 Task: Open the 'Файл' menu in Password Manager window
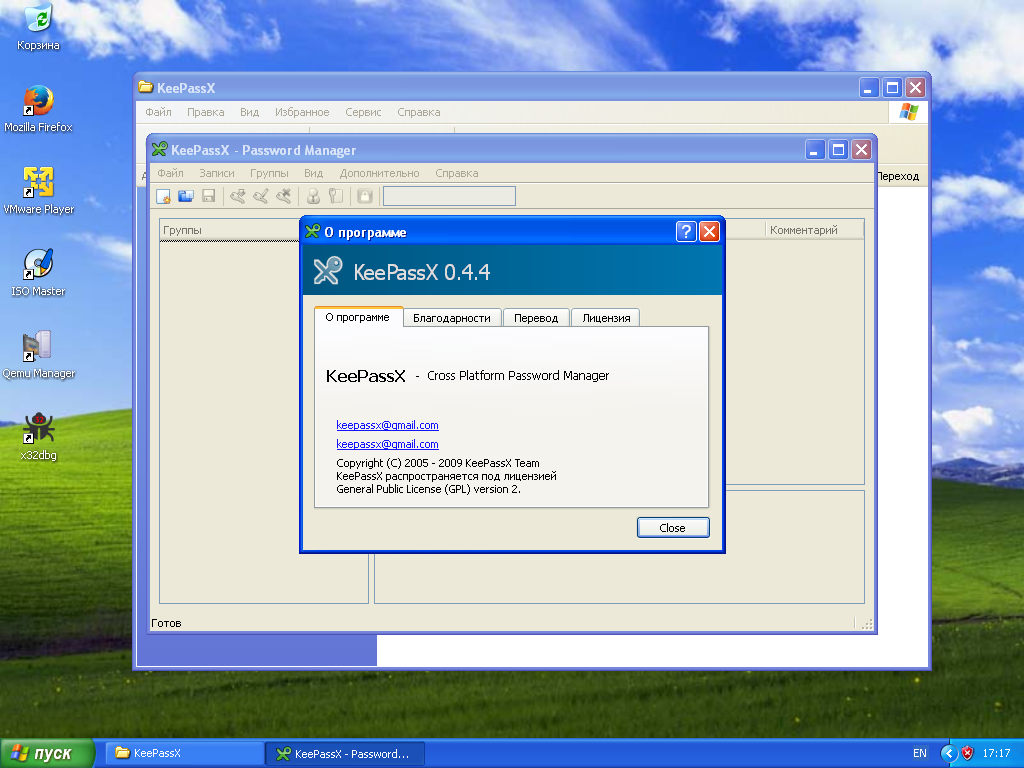pos(170,173)
